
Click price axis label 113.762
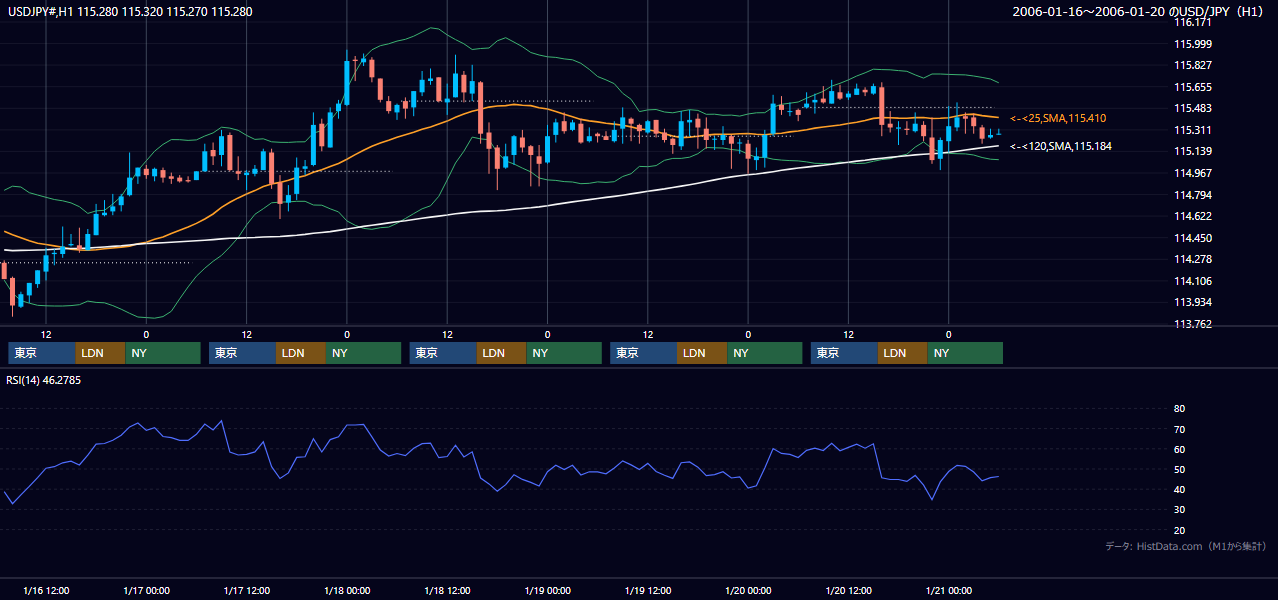coord(1192,324)
